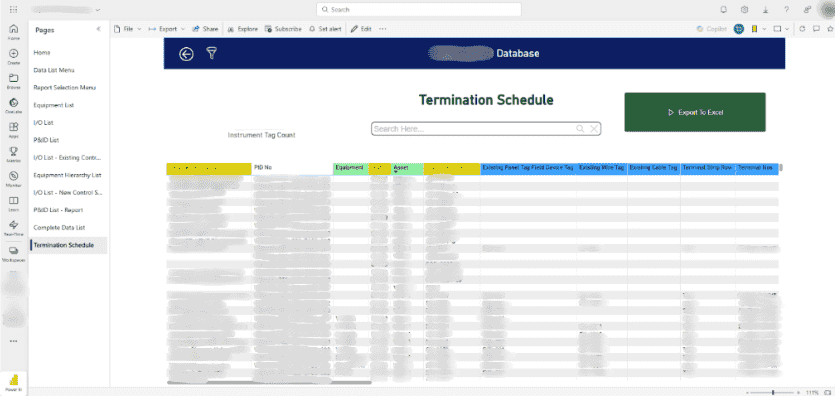Open the view options dropdown in the toolbar
The height and width of the screenshot is (396, 835).
coord(781,29)
